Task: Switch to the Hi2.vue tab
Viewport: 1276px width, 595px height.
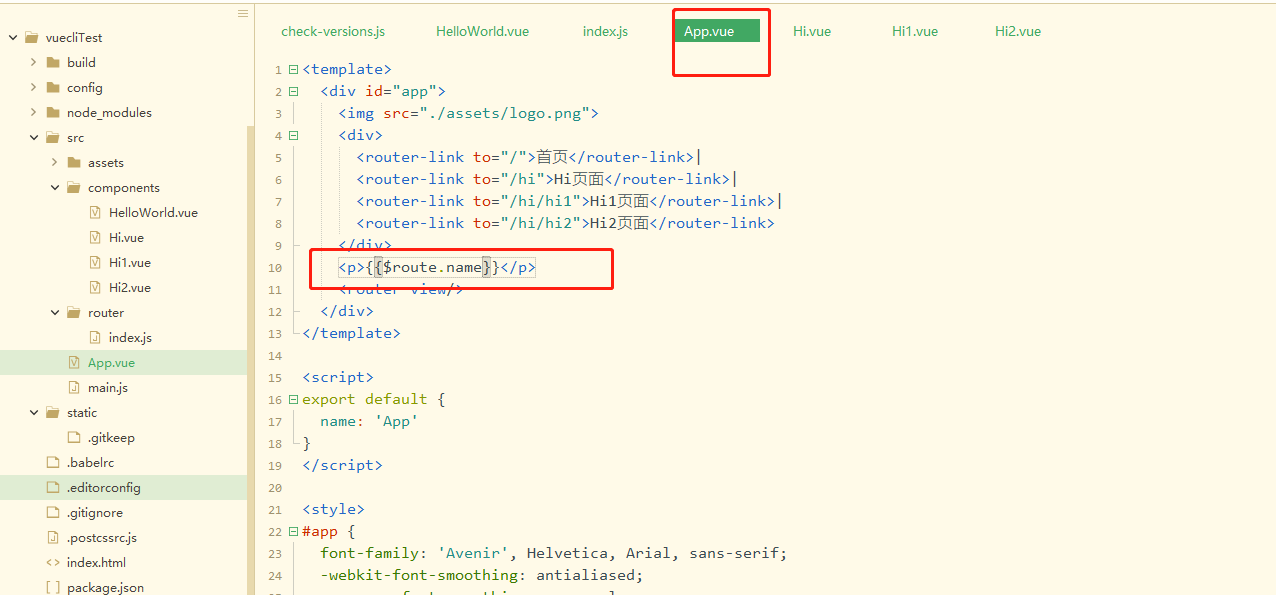Action: tap(1018, 31)
